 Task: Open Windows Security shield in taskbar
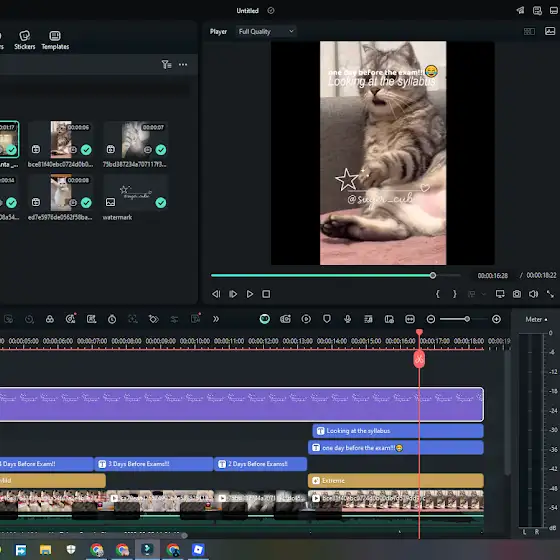click(x=71, y=550)
